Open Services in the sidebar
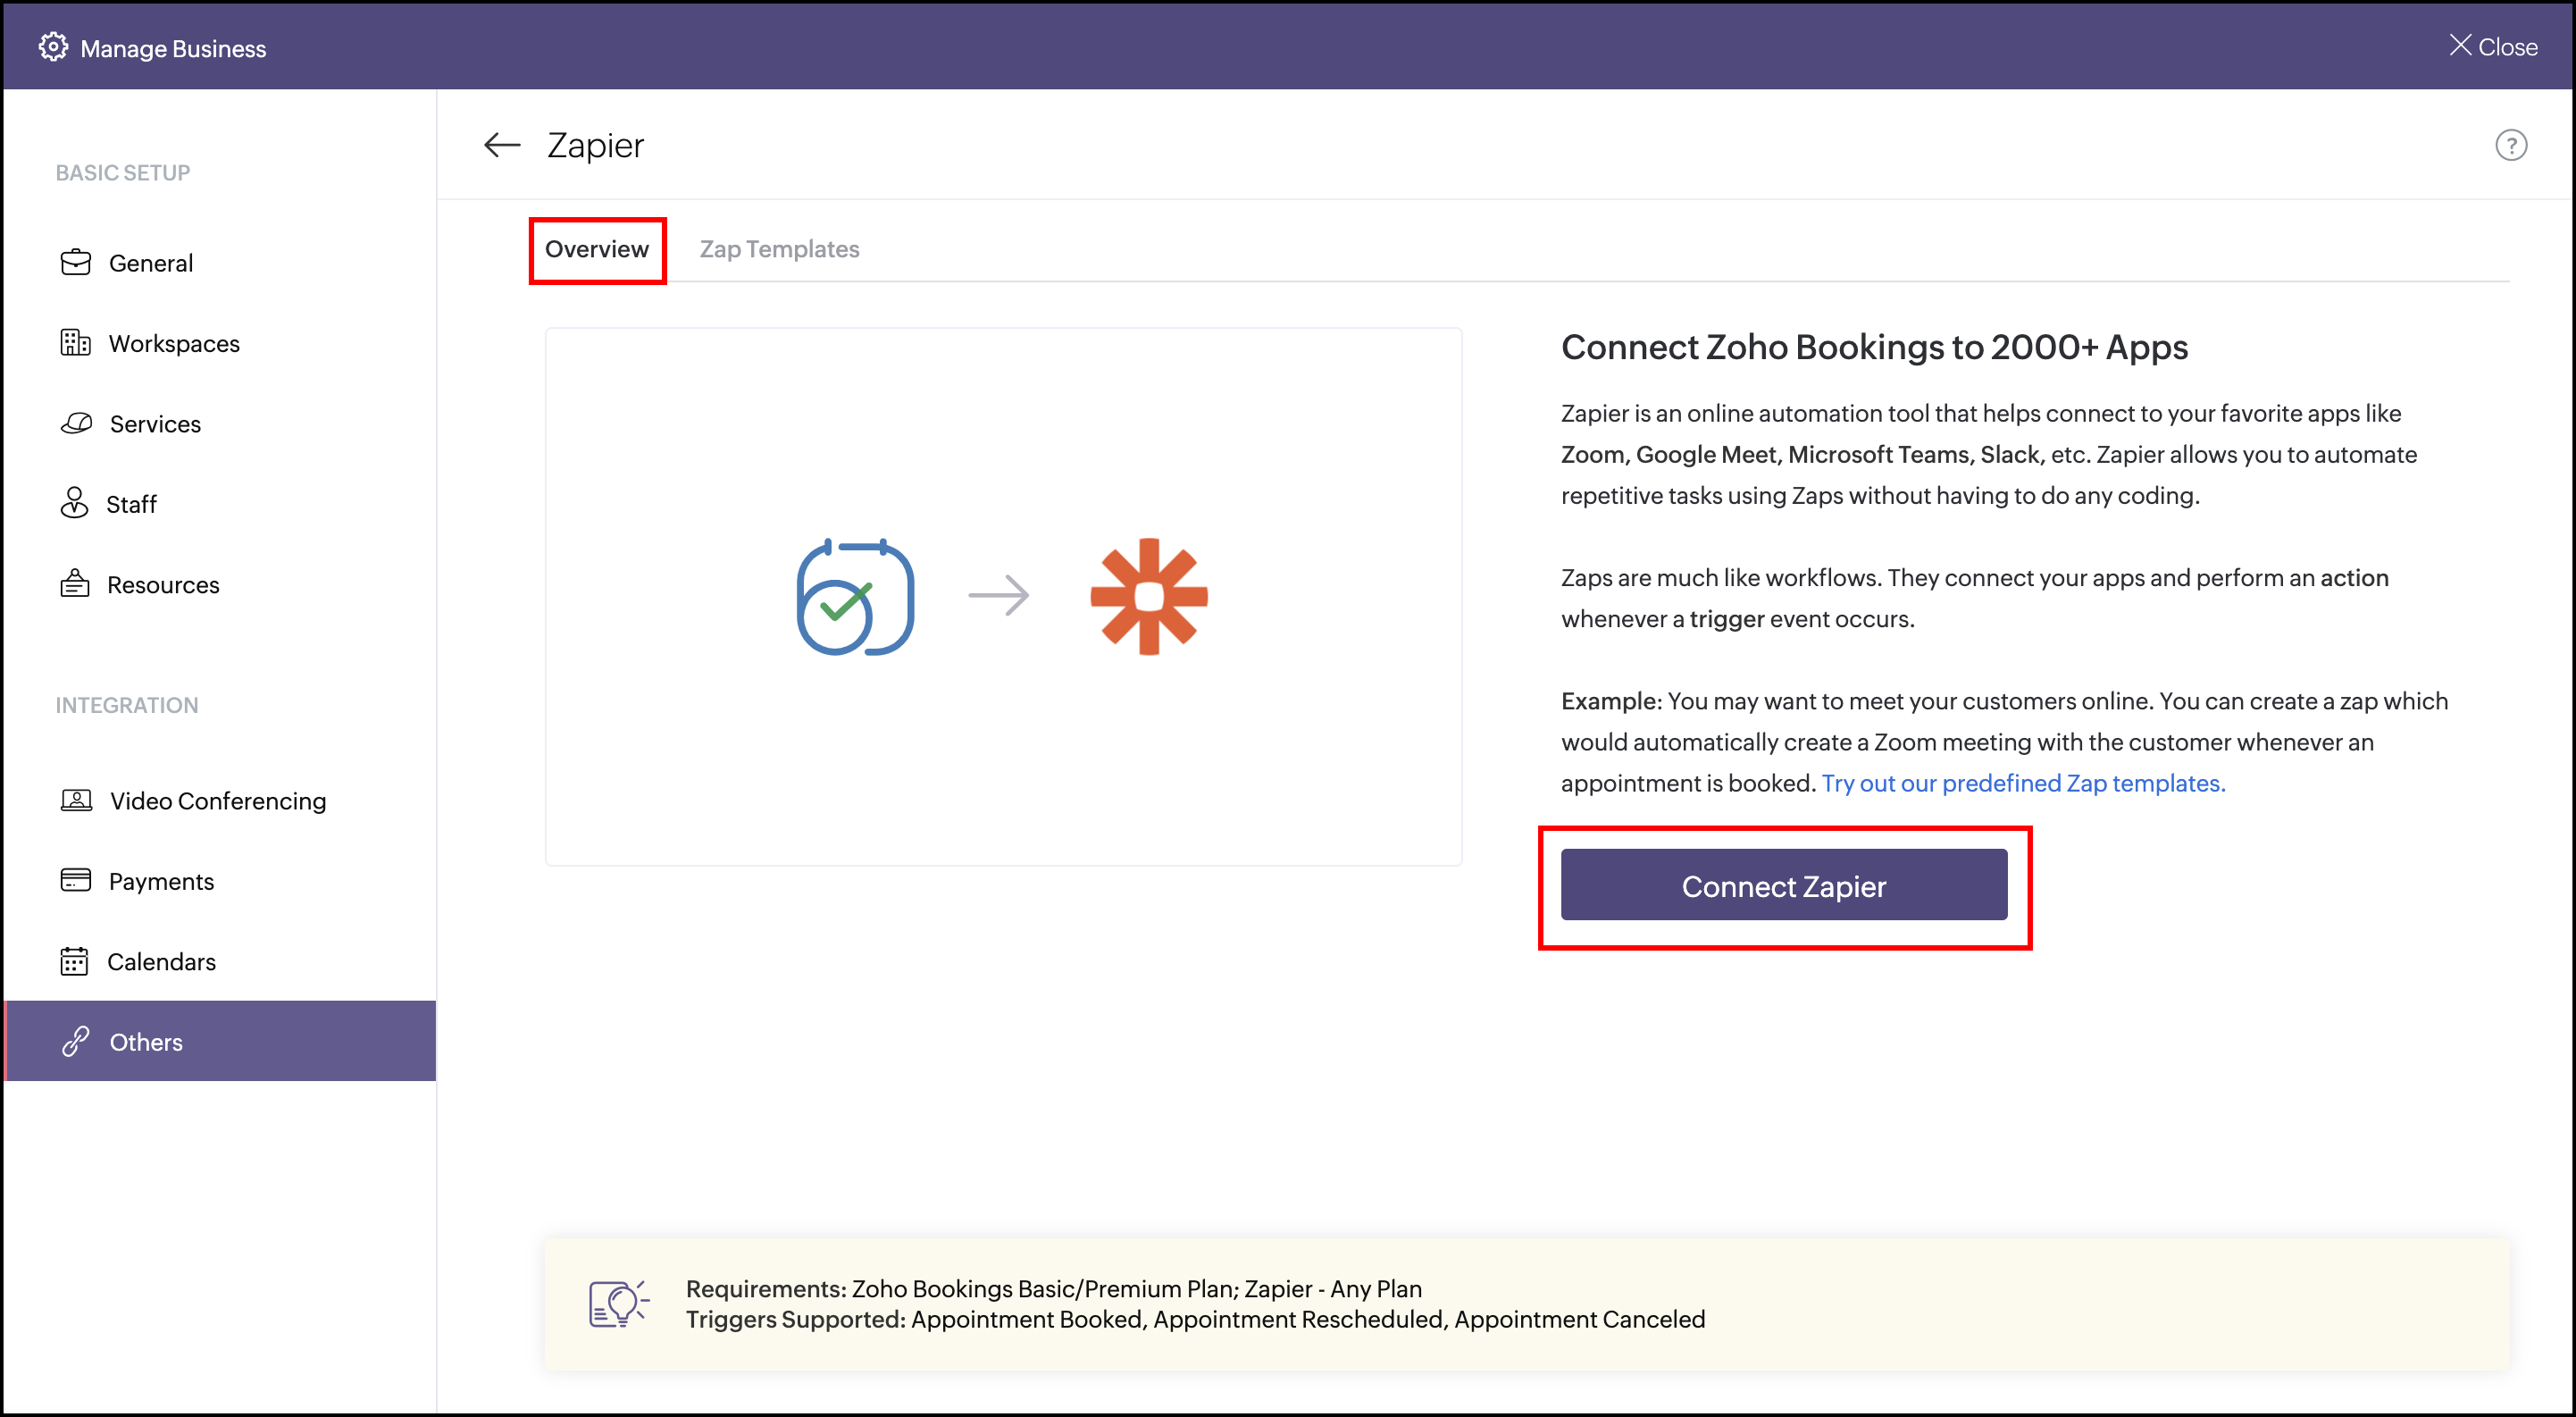2576x1417 pixels. (154, 424)
